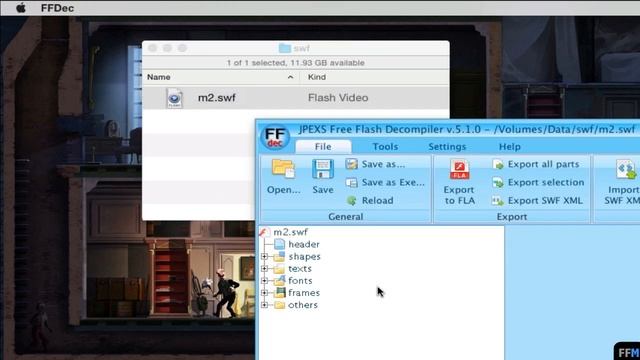Click the shapes folder icon
This screenshot has width=640, height=360.
click(x=280, y=256)
